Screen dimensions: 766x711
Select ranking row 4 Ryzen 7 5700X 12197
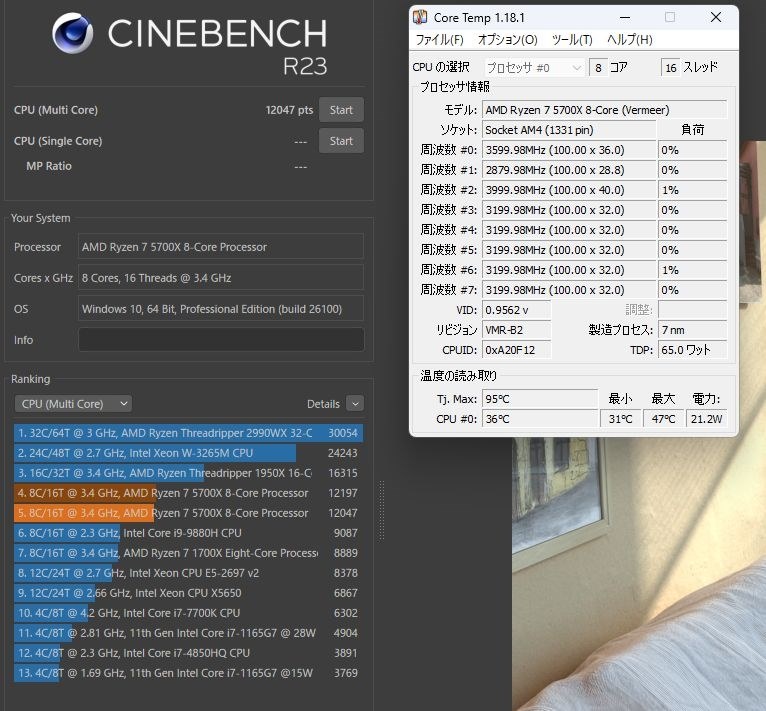[188, 493]
